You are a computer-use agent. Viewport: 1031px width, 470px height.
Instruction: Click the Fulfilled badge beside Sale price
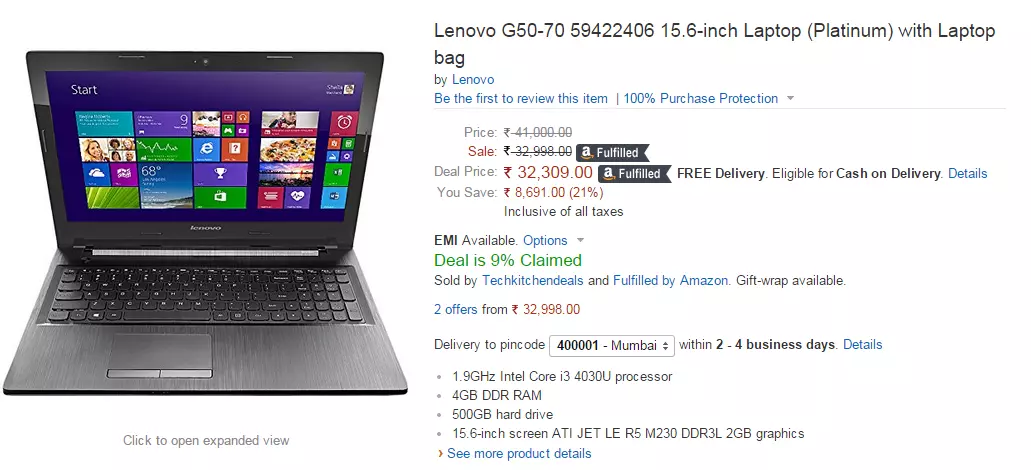pos(612,153)
